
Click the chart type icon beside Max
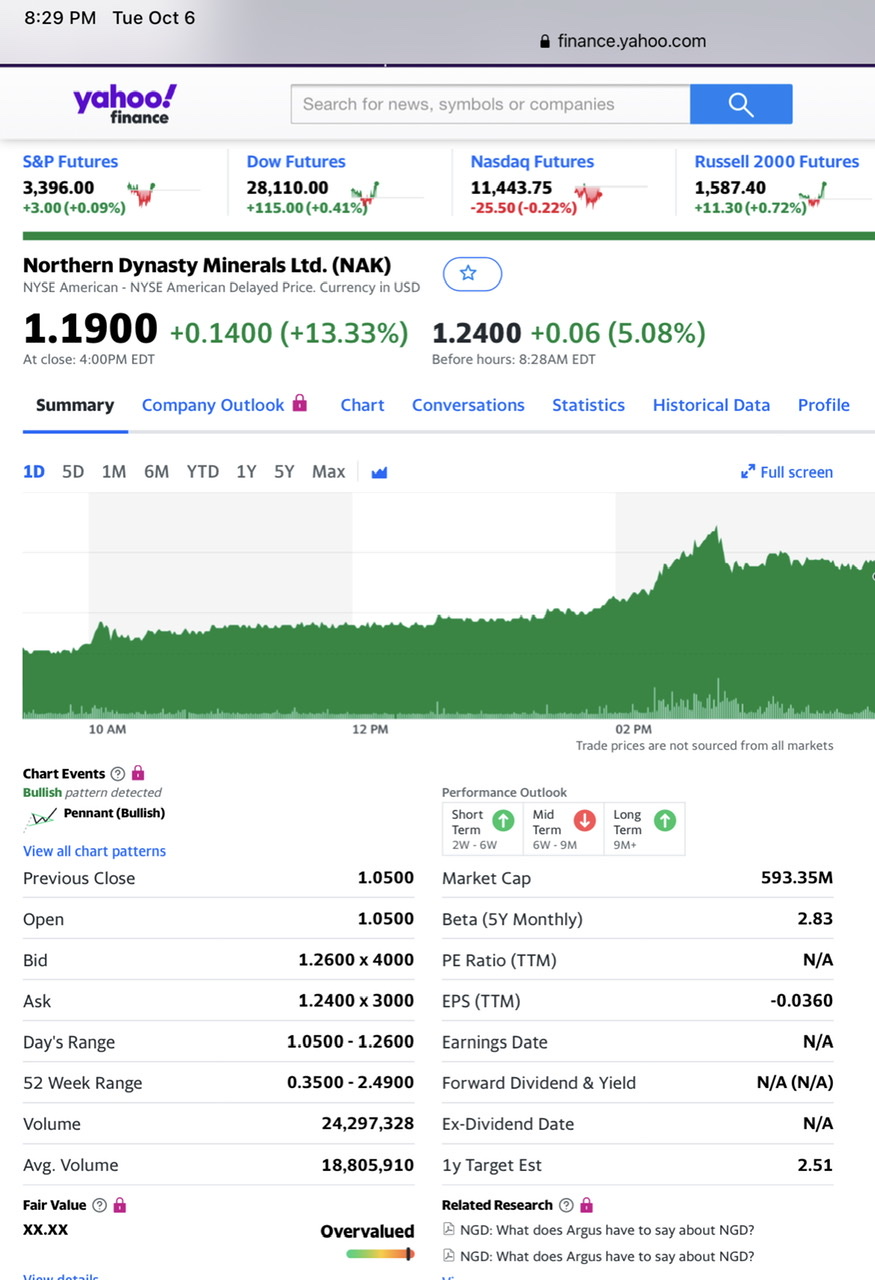click(x=379, y=472)
